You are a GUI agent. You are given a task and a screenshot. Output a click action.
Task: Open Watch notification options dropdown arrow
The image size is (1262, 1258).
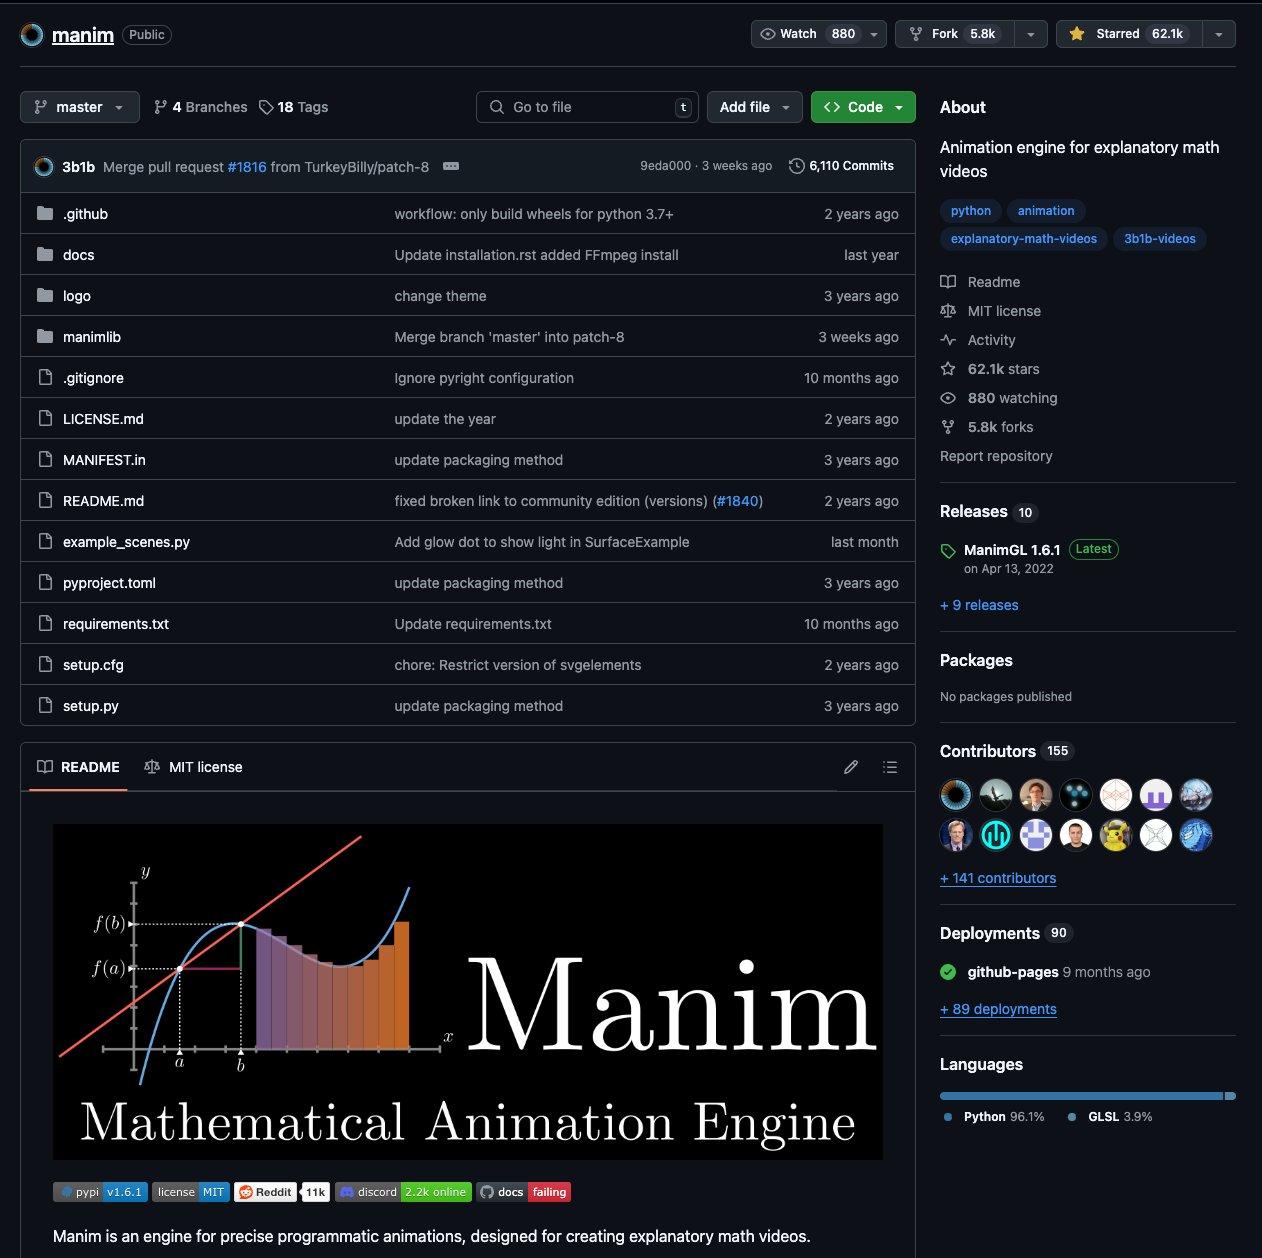tap(874, 34)
